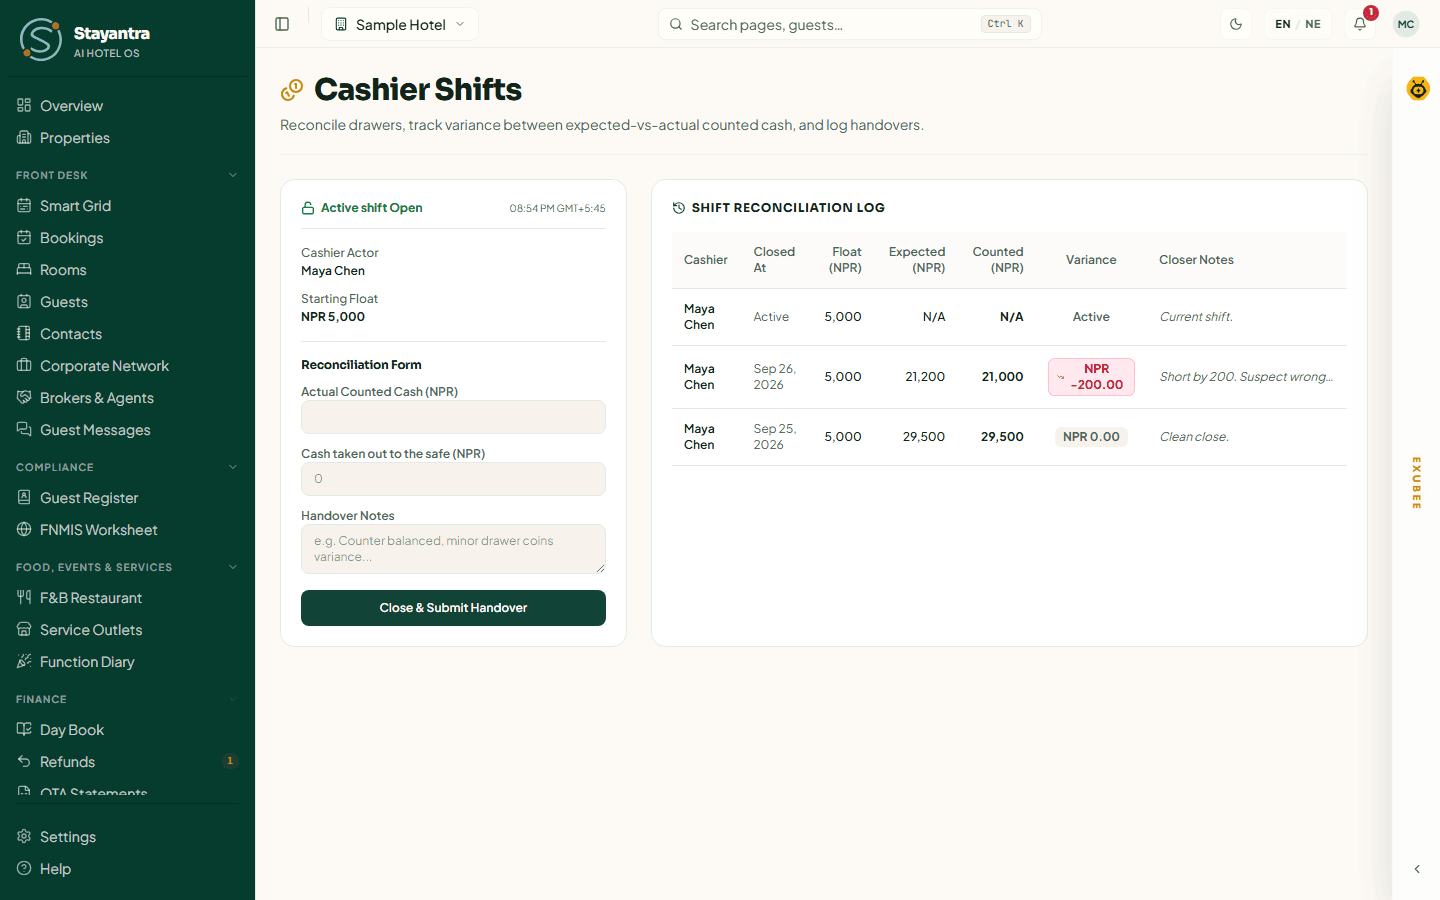Viewport: 1440px width, 900px height.
Task: Open the MC user avatar menu
Action: click(1406, 24)
